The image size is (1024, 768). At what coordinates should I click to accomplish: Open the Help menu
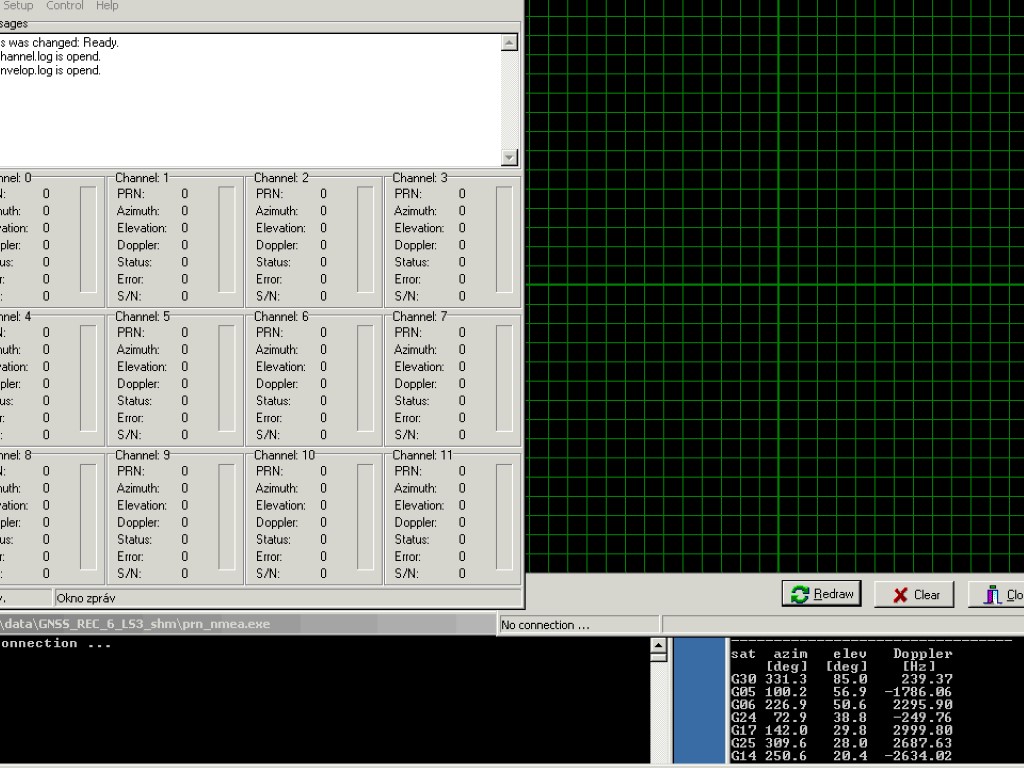click(x=107, y=6)
